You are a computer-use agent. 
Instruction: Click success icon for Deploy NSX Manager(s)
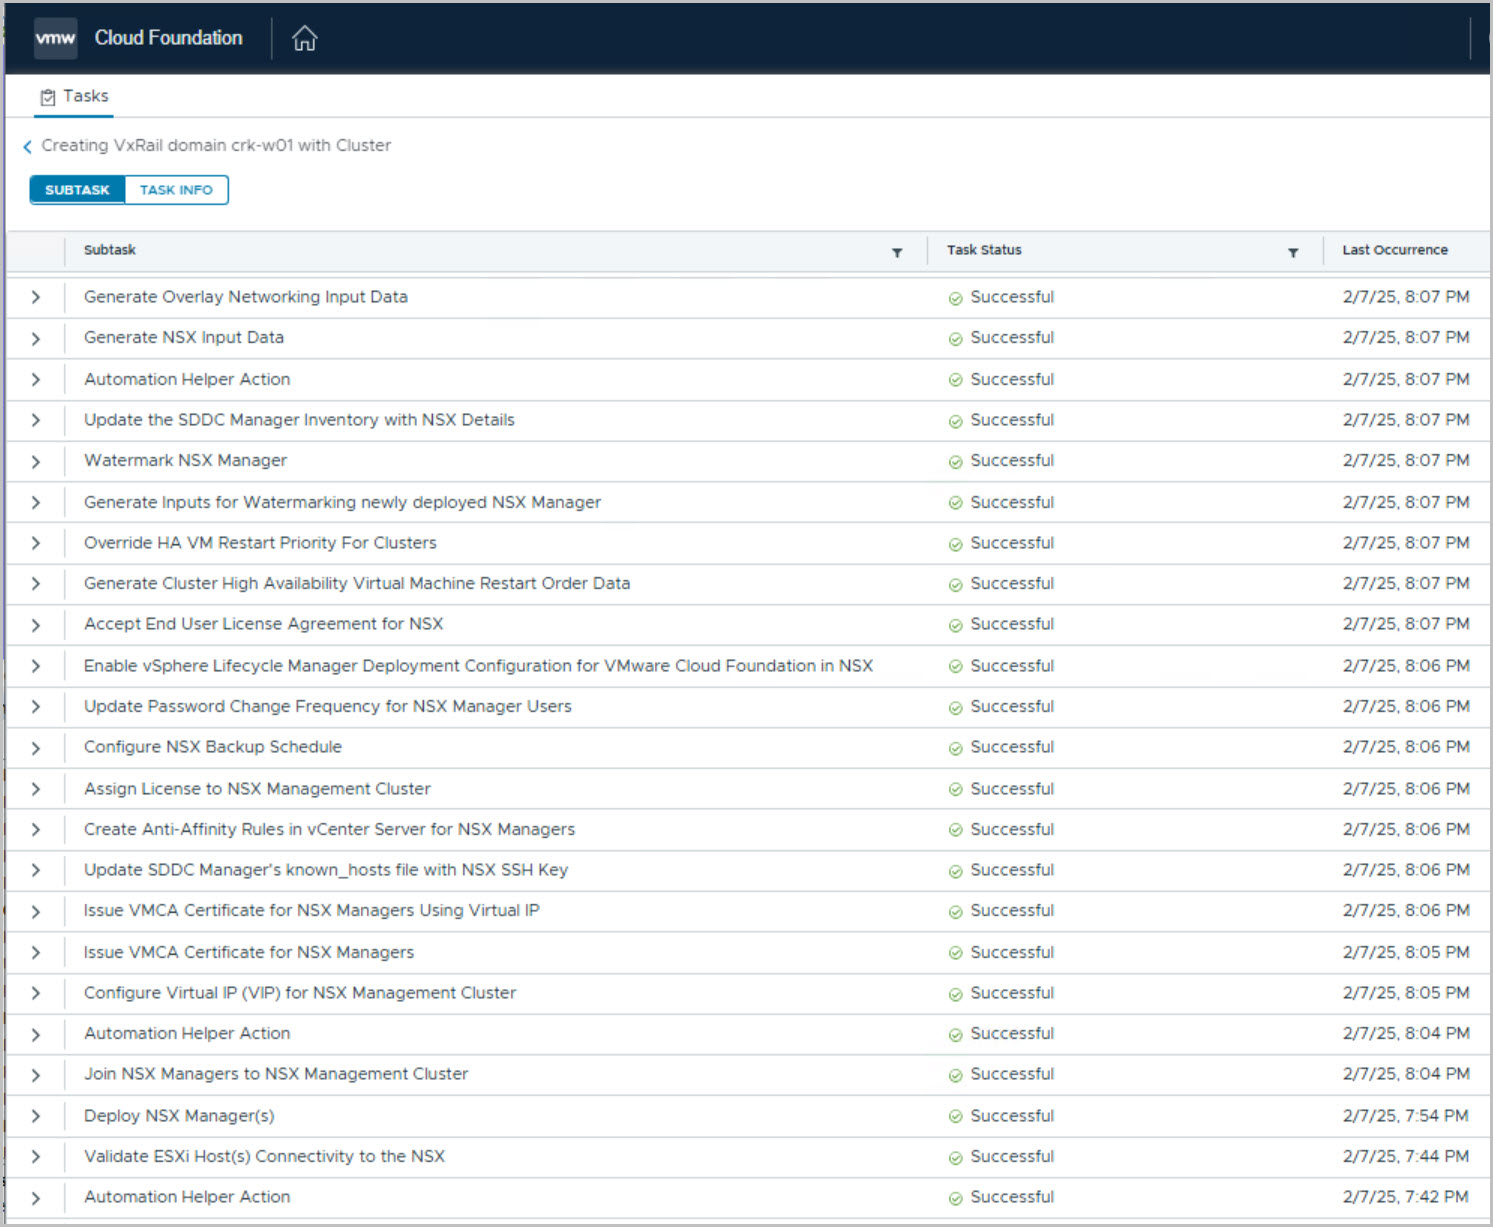point(955,1116)
